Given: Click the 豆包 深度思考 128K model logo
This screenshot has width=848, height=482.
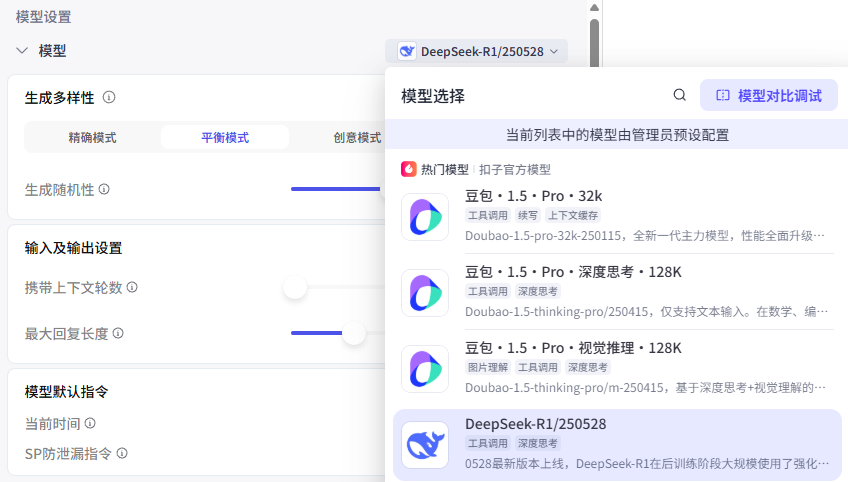Looking at the screenshot, I should coord(425,293).
